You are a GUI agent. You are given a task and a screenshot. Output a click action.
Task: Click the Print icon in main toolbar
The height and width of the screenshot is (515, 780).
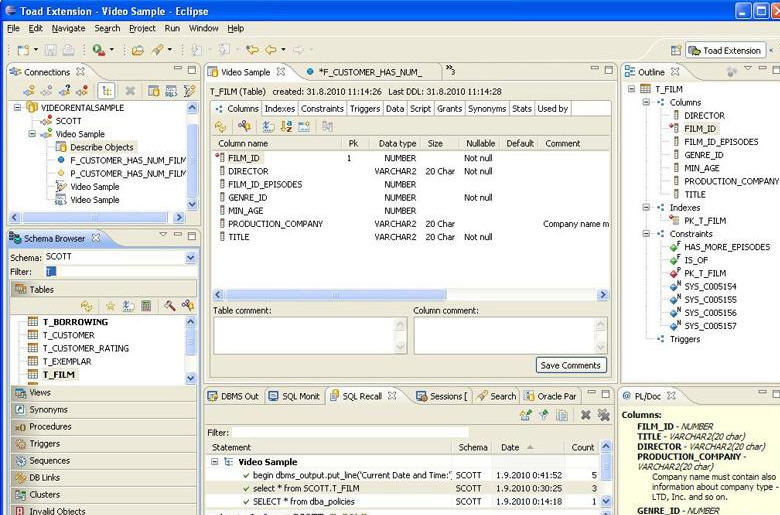68,50
